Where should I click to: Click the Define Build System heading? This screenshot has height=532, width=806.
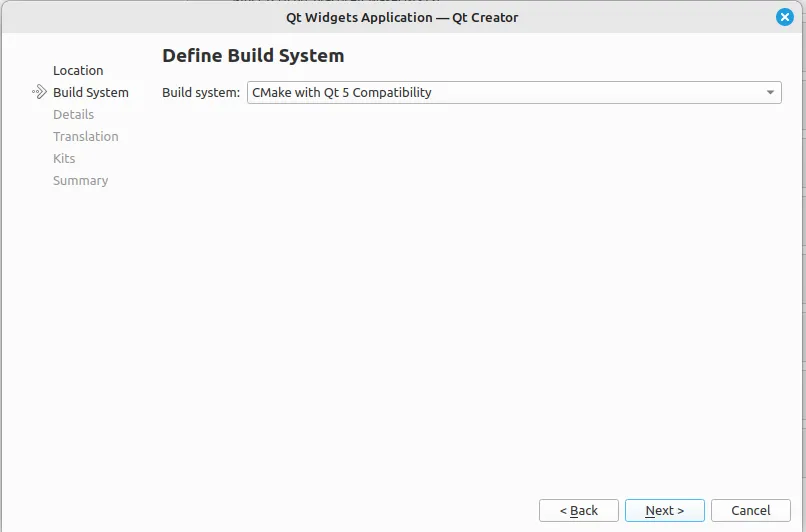pos(253,56)
